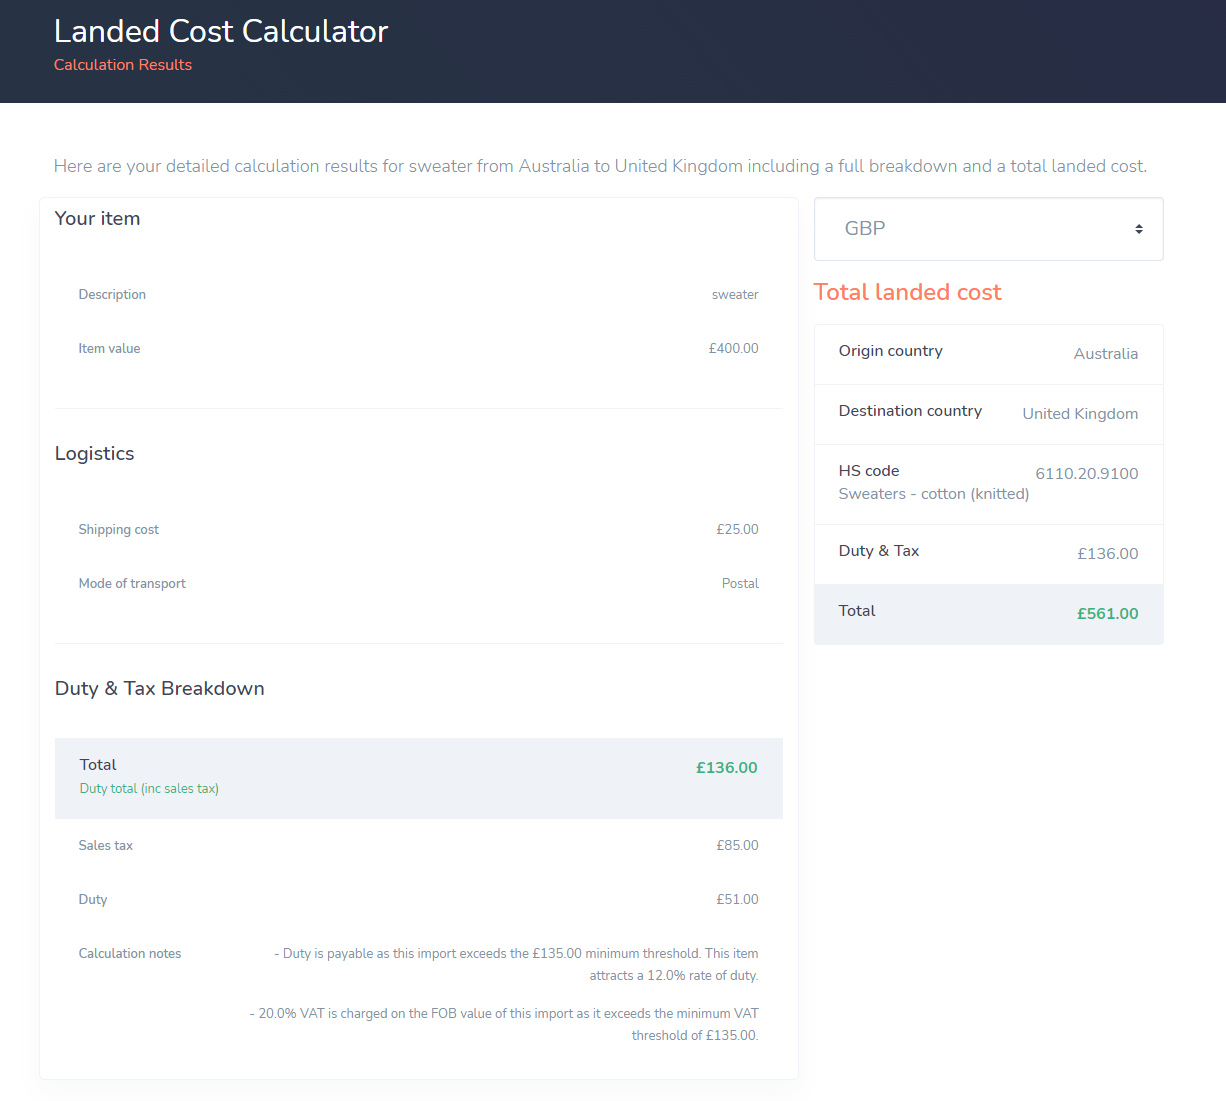Click the sweater Description row
The width and height of the screenshot is (1226, 1101).
pyautogui.click(x=418, y=293)
